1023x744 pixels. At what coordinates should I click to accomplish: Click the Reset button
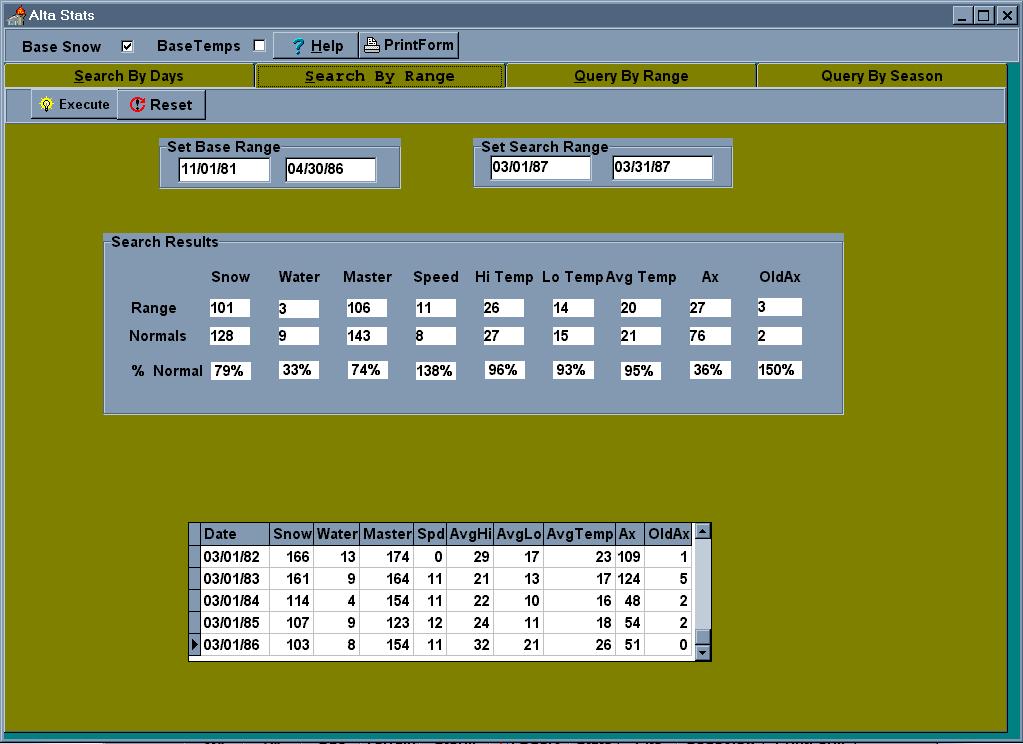[161, 104]
